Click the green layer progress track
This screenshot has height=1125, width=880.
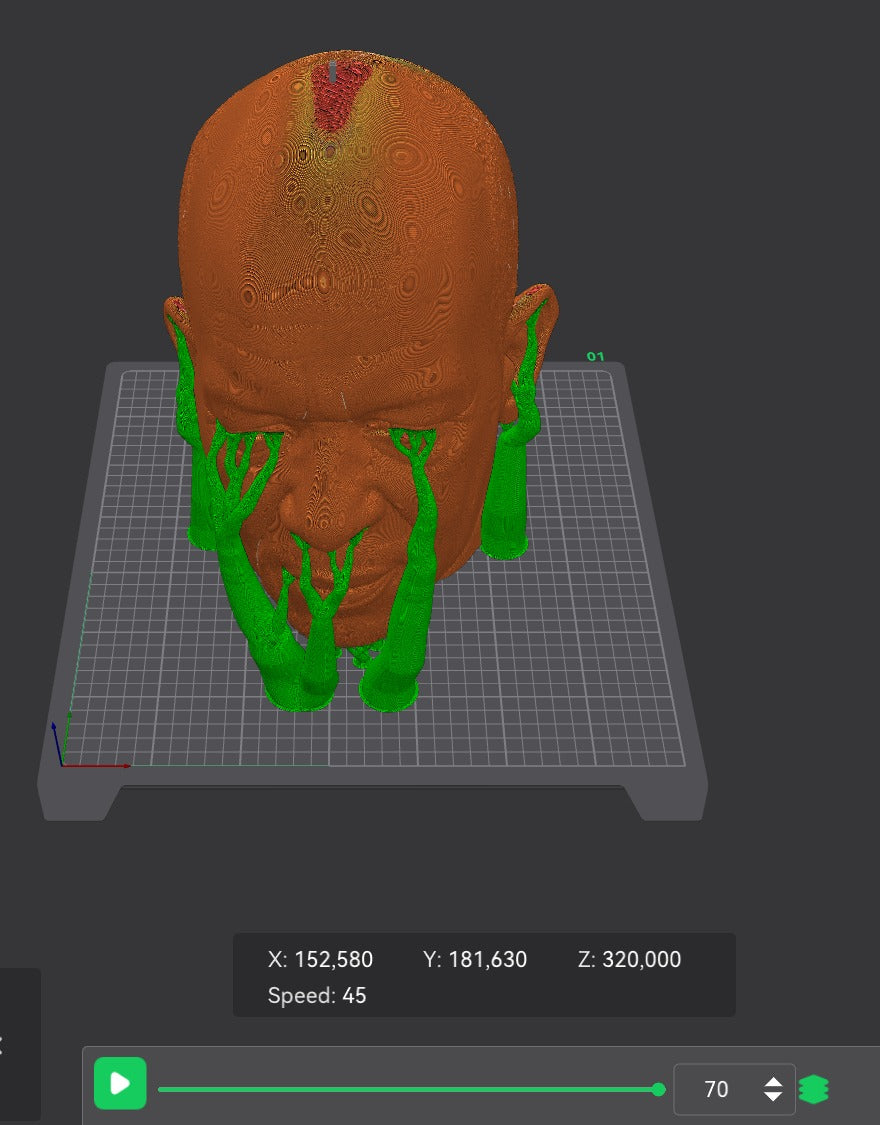(x=407, y=1090)
